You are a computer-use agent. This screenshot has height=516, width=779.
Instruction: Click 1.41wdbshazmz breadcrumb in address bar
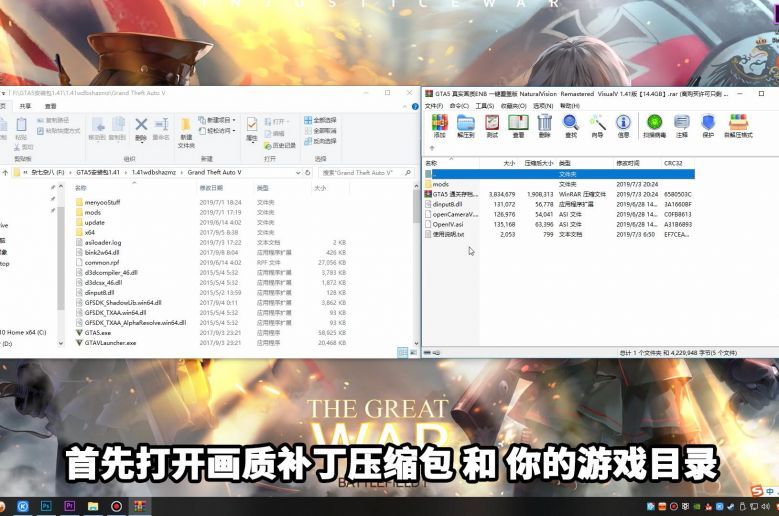[x=154, y=172]
